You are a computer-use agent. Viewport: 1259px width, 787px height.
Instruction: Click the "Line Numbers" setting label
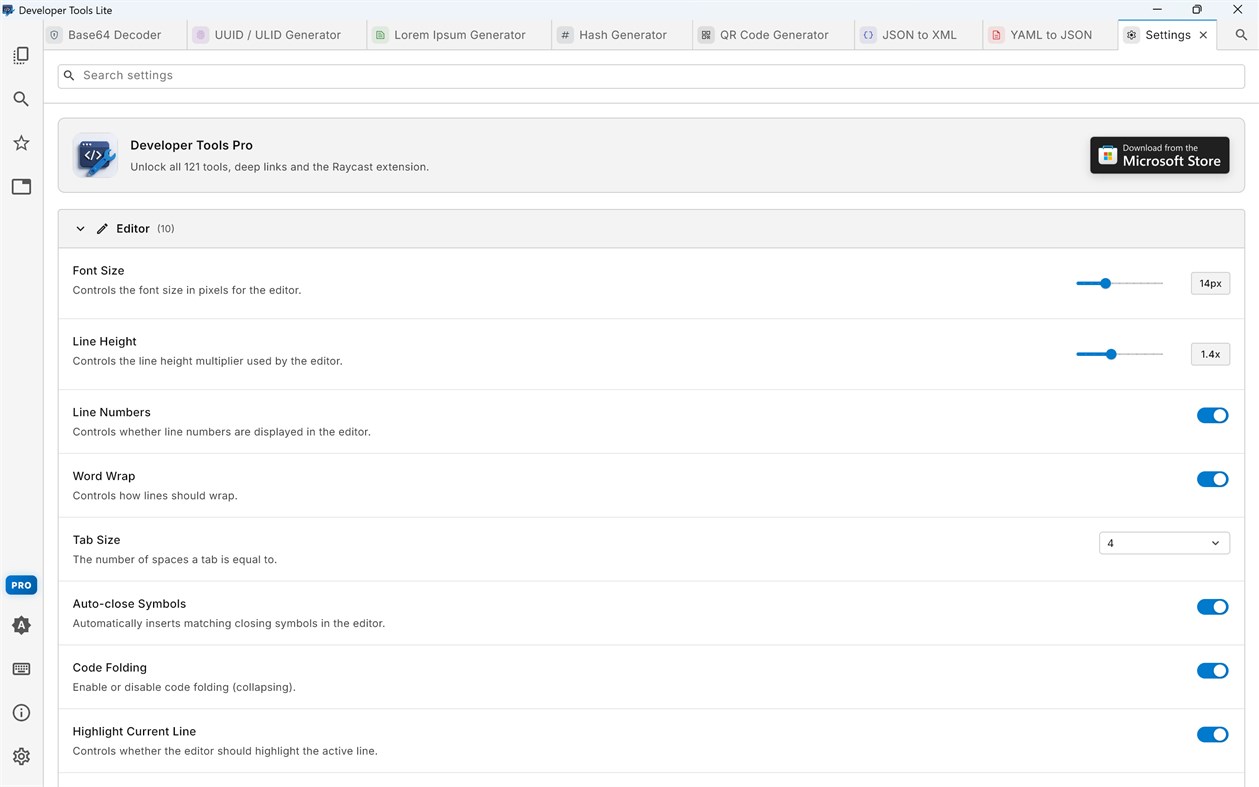coord(111,412)
